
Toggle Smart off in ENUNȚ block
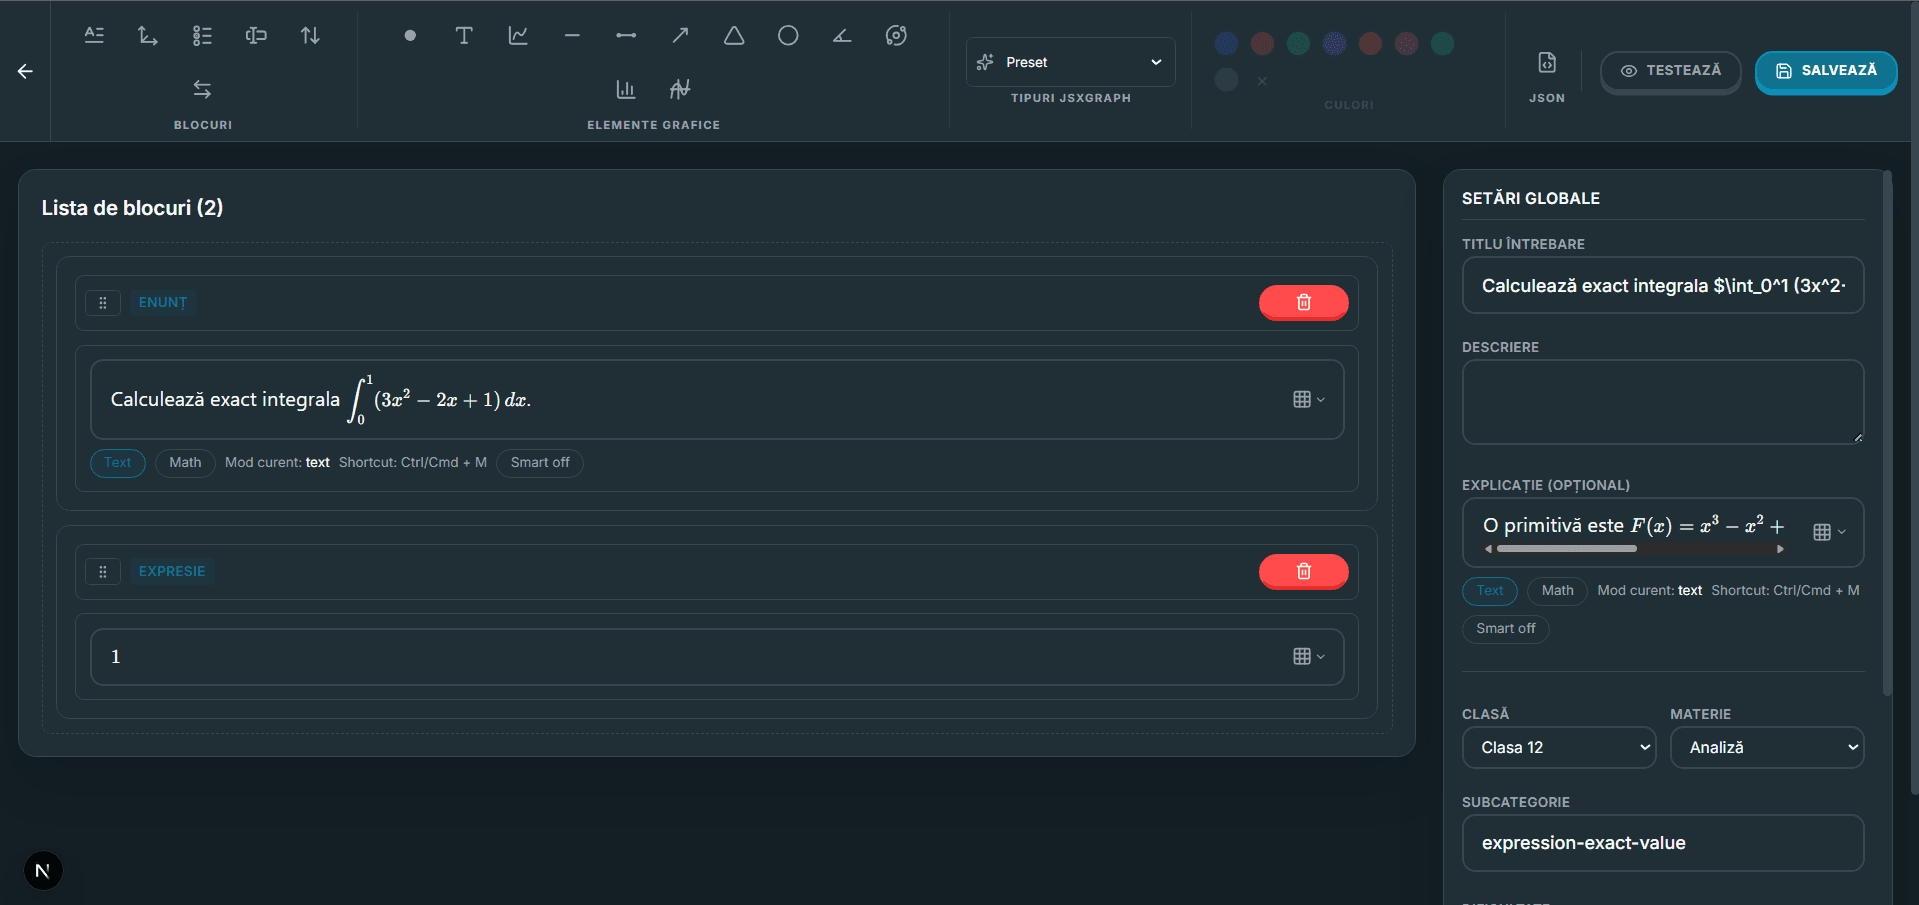point(540,462)
